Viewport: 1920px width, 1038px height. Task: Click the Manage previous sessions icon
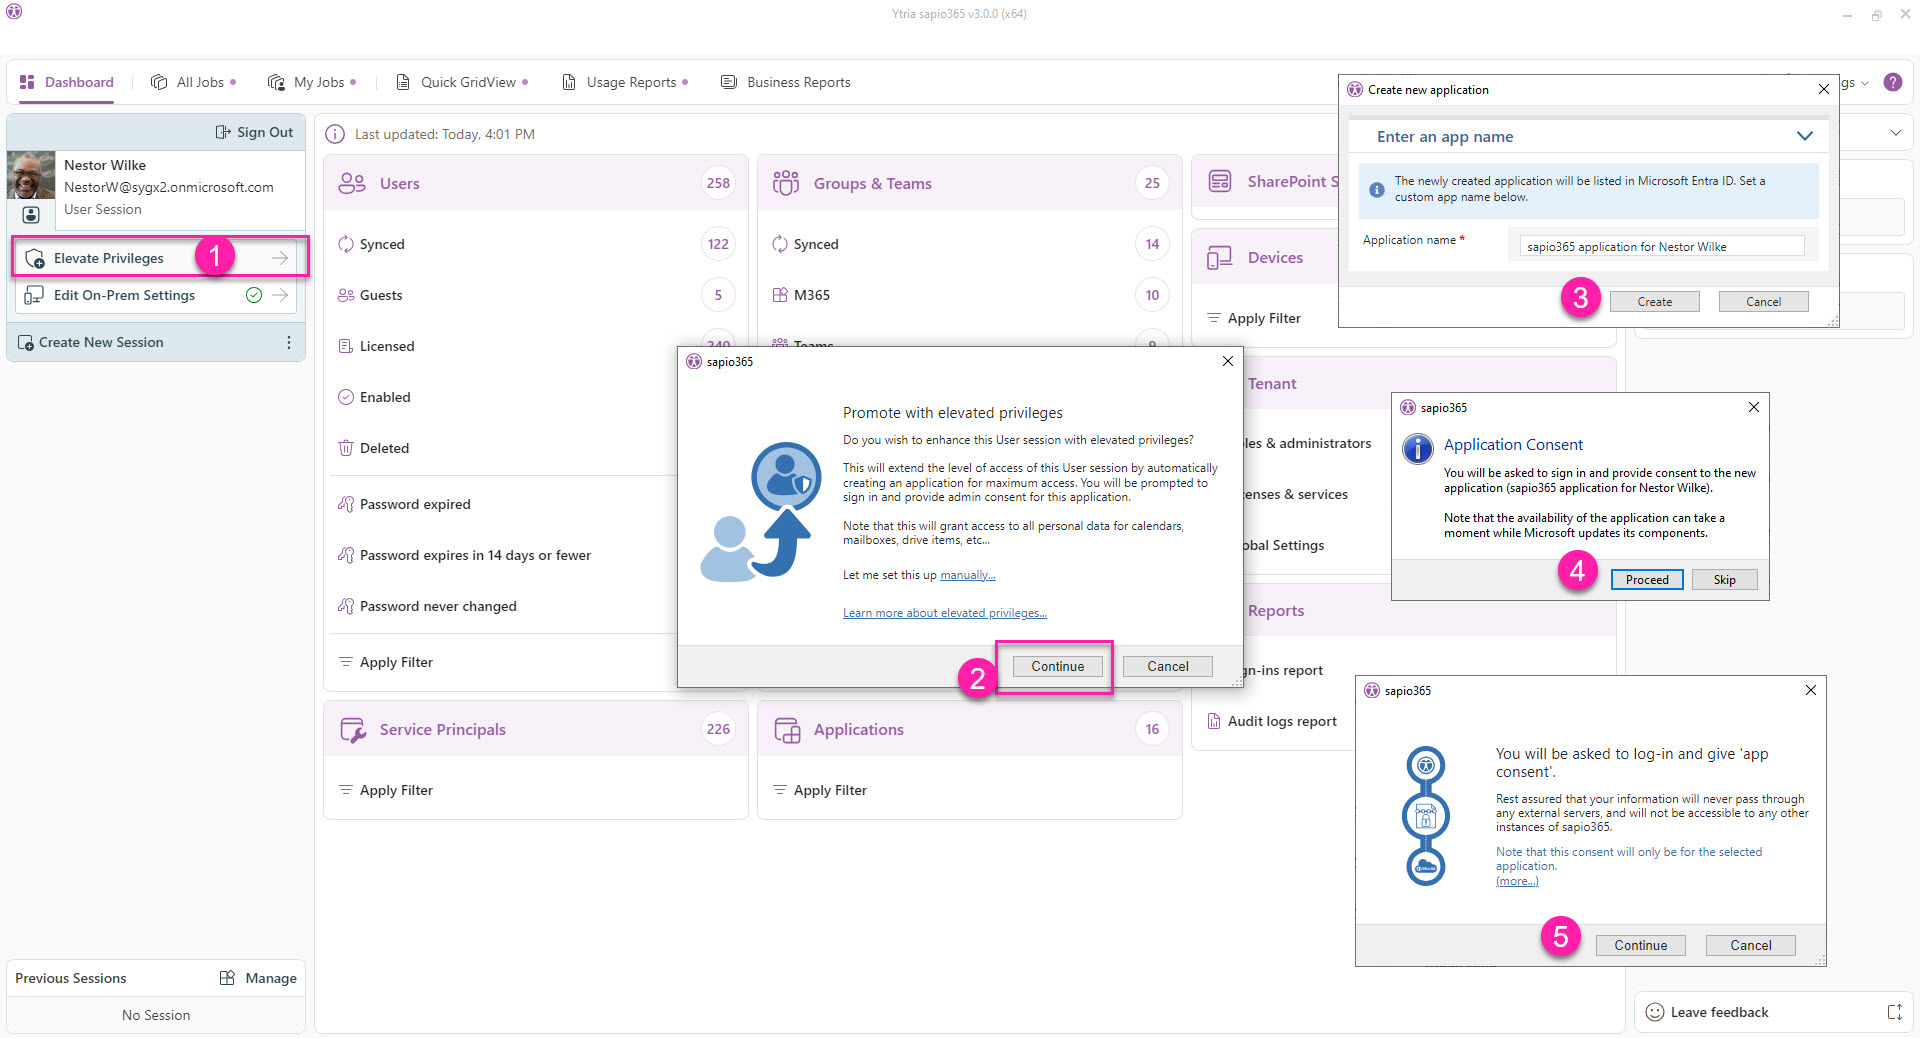(228, 978)
